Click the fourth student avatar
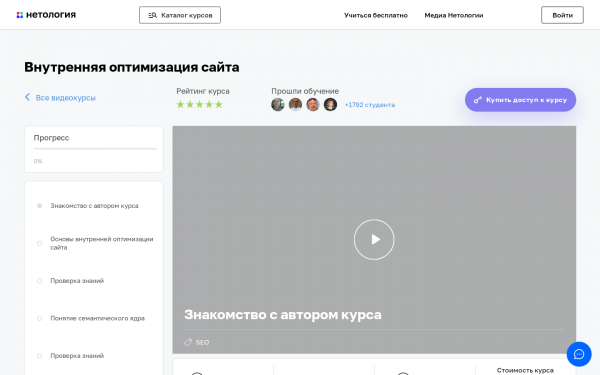This screenshot has width=600, height=375. tap(331, 104)
